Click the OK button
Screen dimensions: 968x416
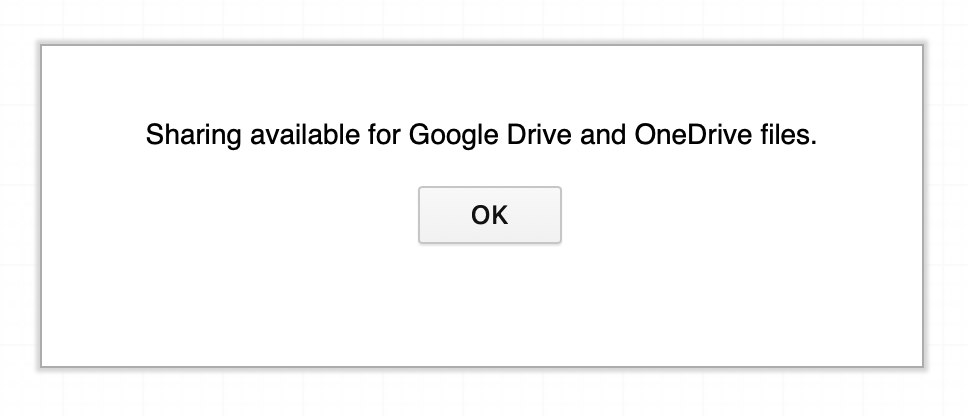pos(489,214)
